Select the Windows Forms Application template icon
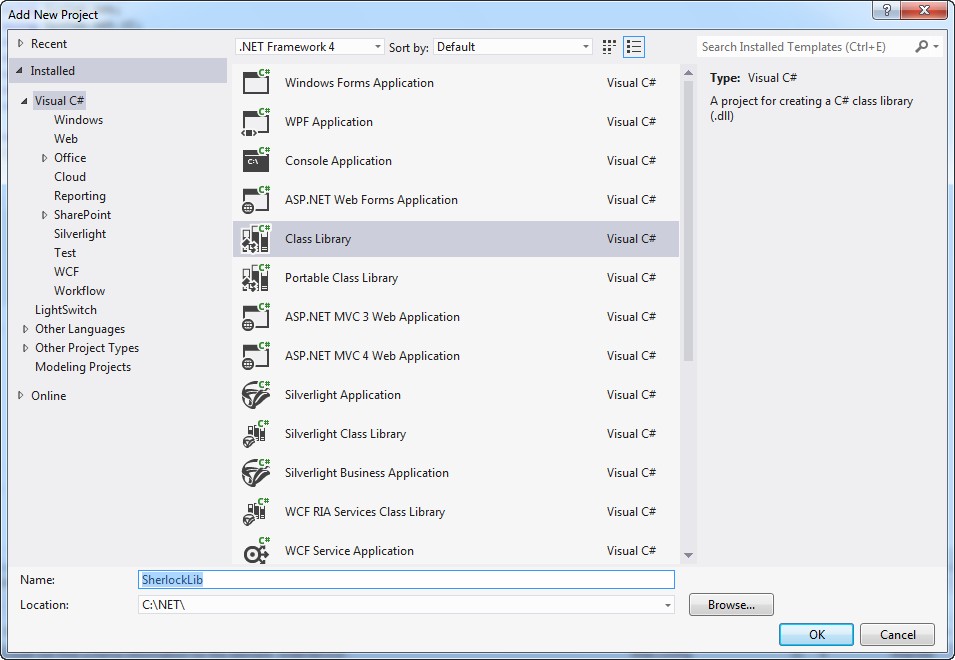Viewport: 955px width, 660px height. click(x=256, y=82)
